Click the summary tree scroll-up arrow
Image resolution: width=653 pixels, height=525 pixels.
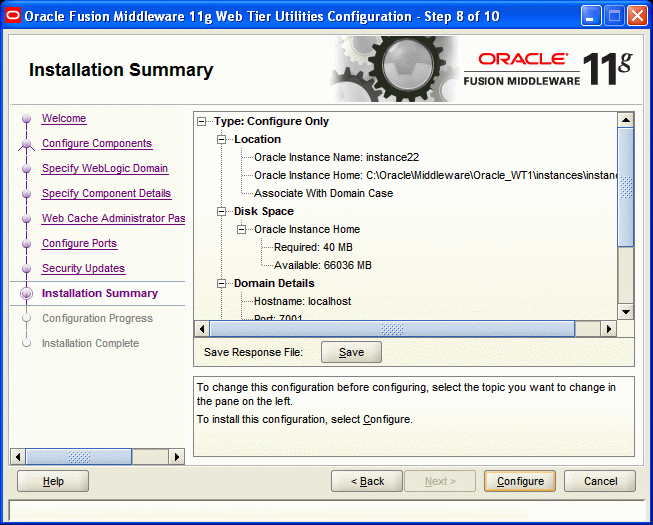626,120
